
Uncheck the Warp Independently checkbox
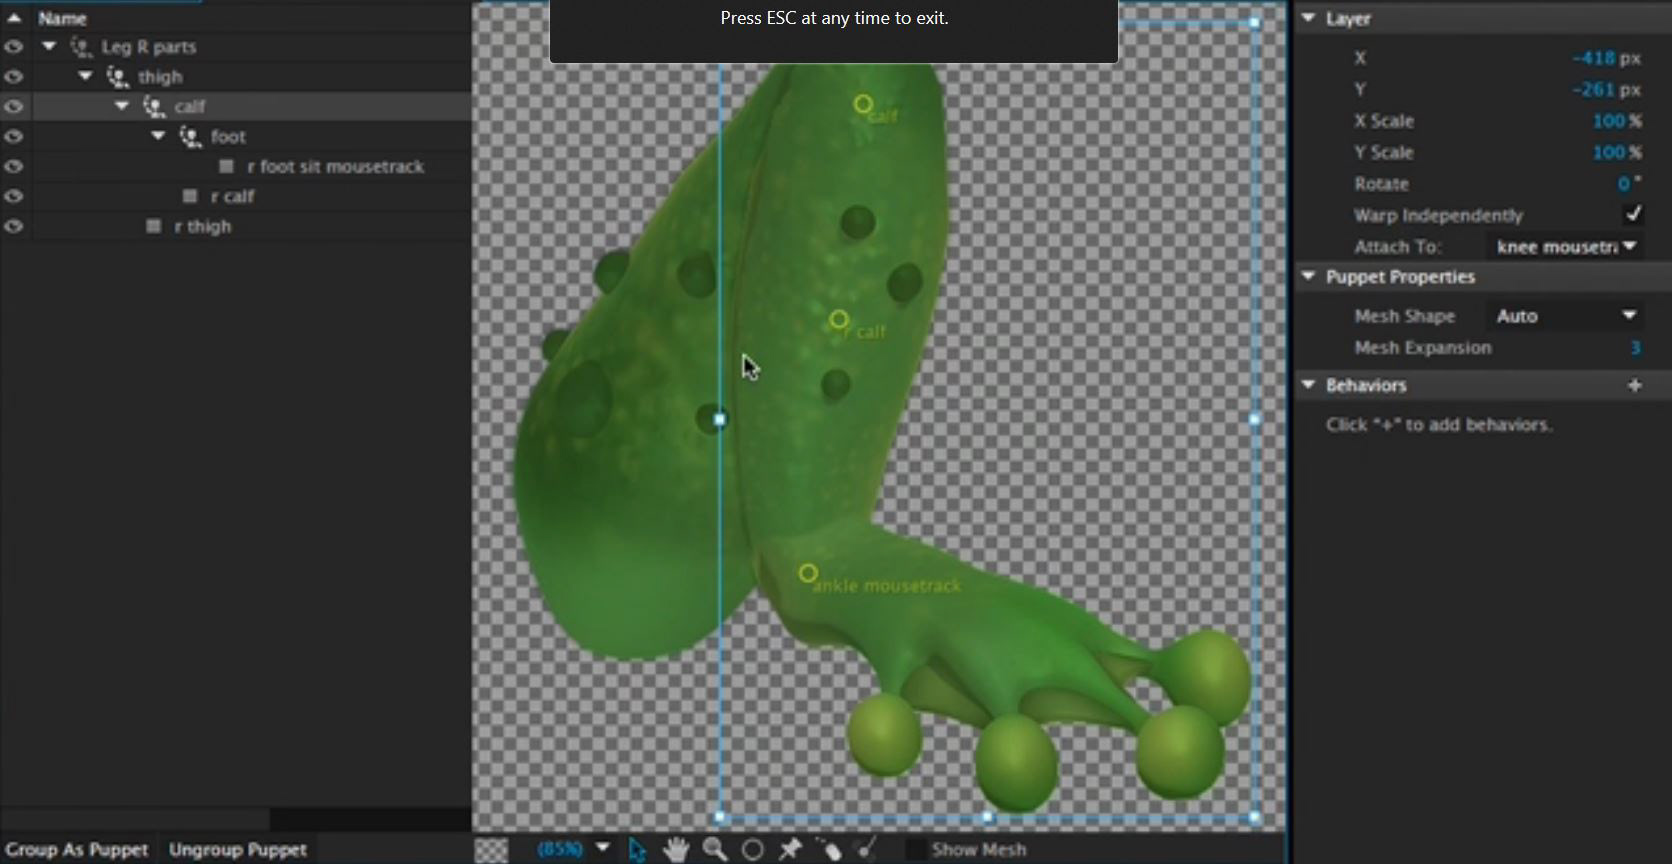pos(1633,215)
